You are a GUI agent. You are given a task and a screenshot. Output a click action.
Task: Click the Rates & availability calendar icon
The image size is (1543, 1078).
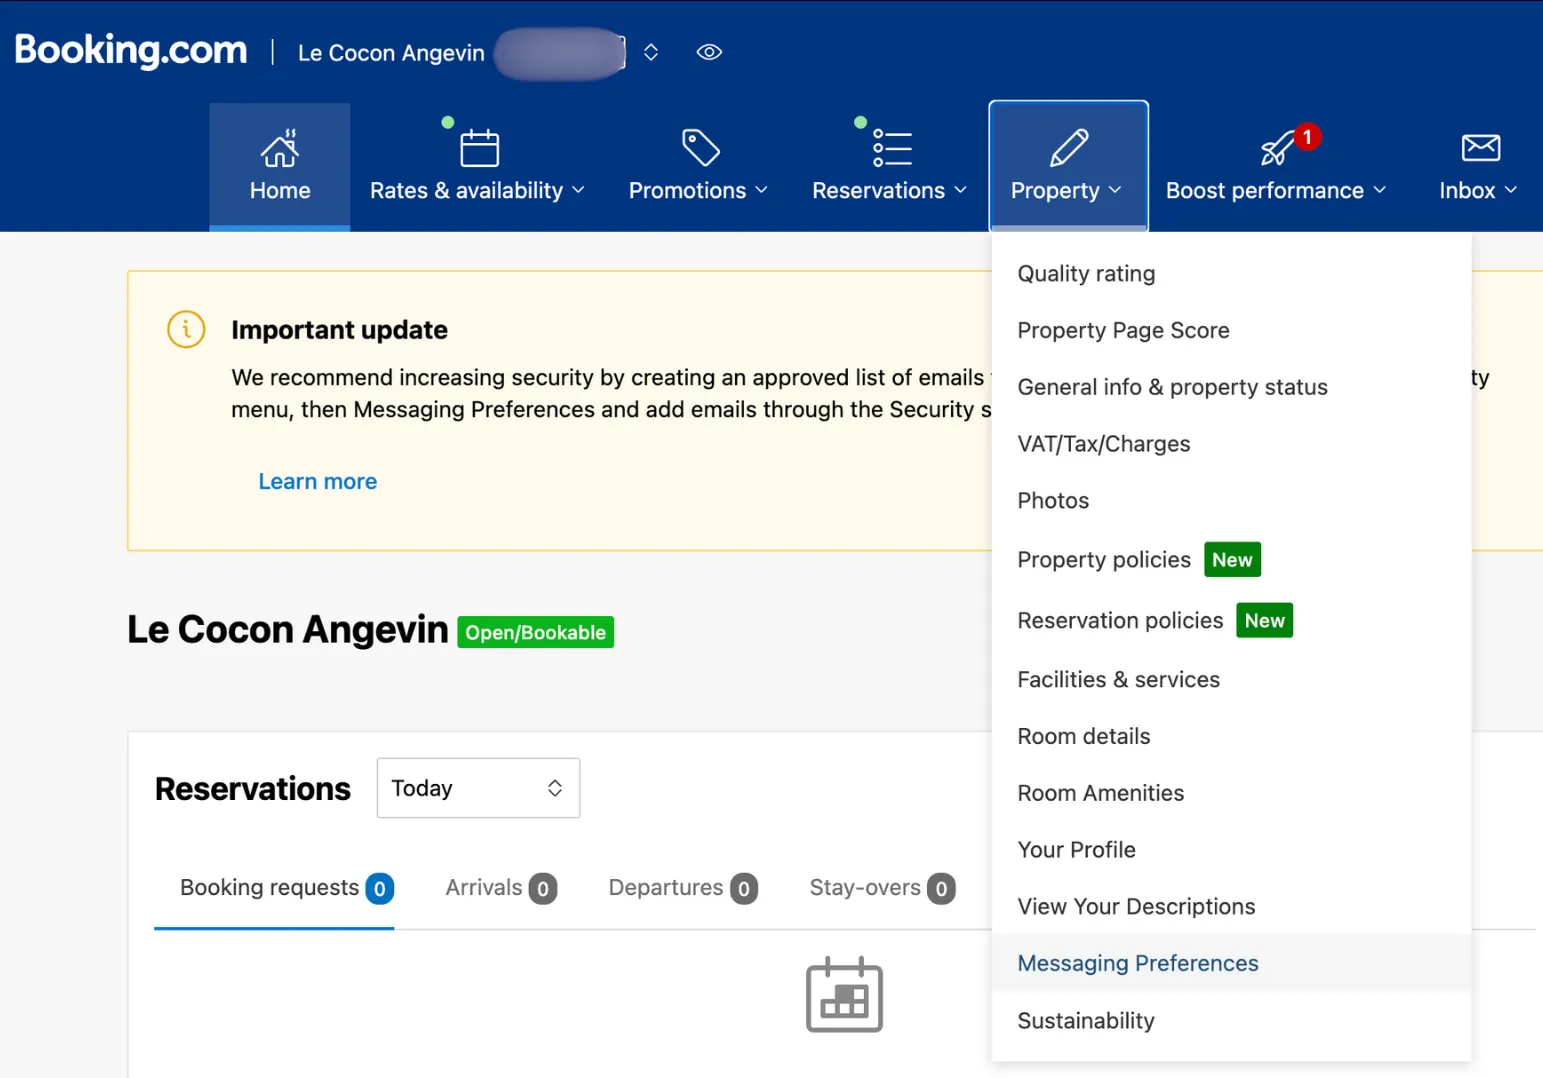click(x=479, y=148)
